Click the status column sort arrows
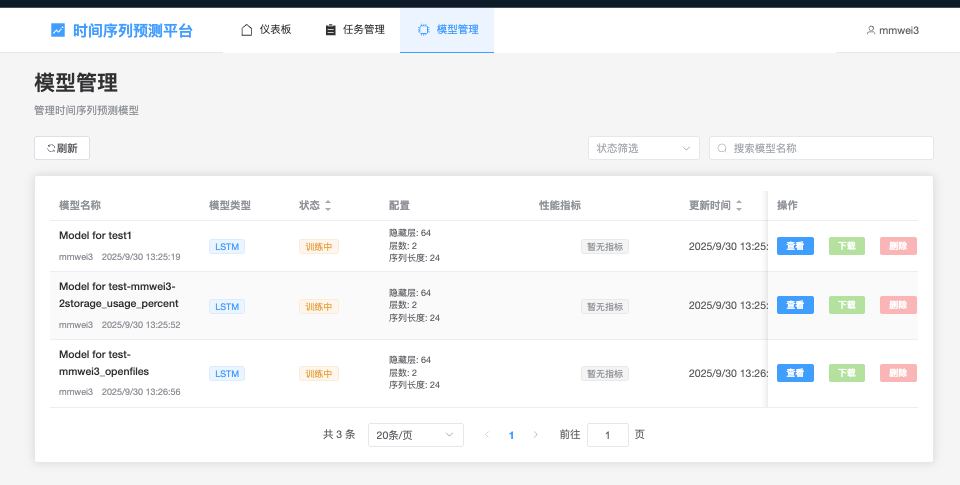960x485 pixels. coord(328,206)
